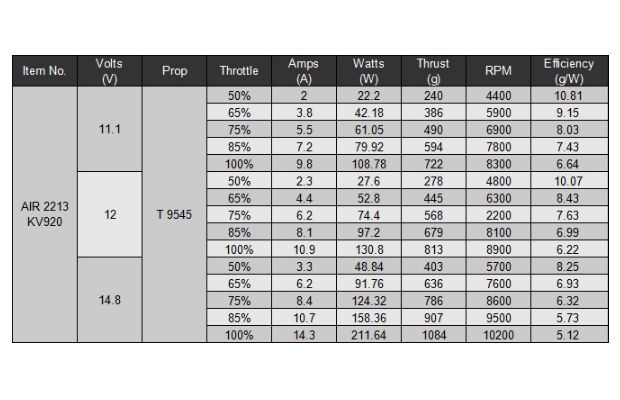Select the 12 volts cell
This screenshot has height=400, width=620.
click(x=110, y=215)
